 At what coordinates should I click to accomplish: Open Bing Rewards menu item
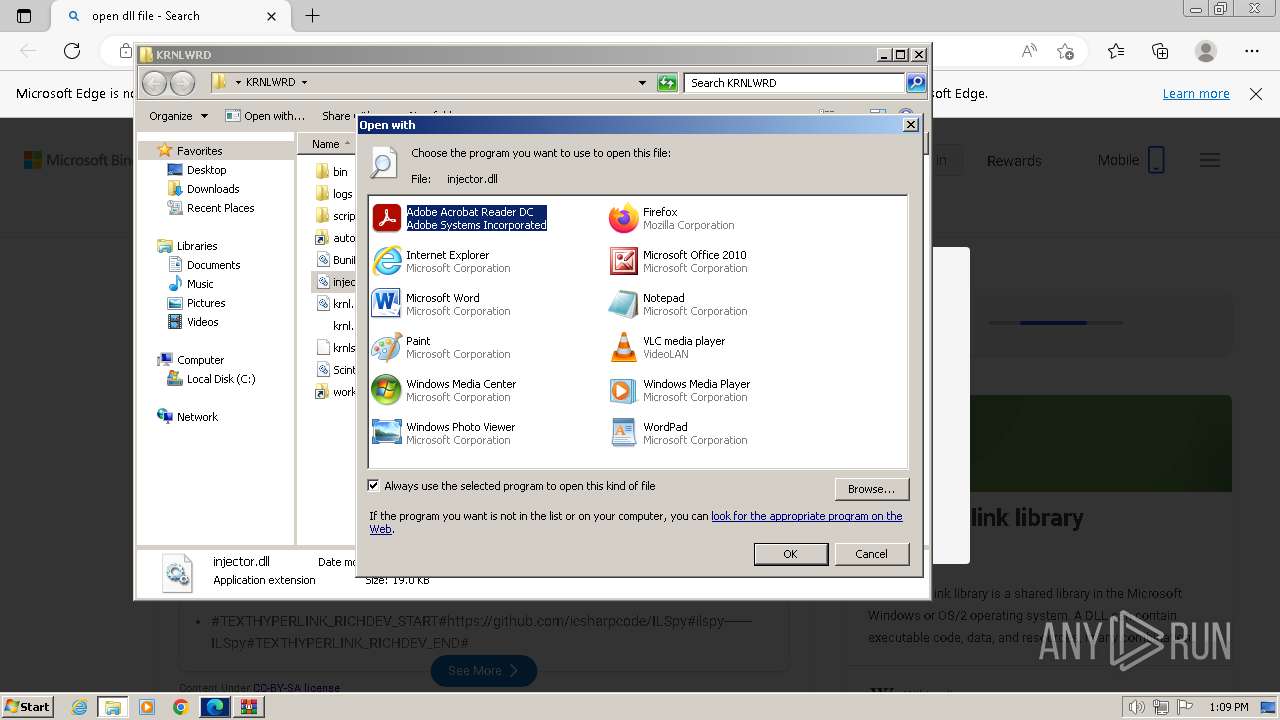[x=1014, y=161]
